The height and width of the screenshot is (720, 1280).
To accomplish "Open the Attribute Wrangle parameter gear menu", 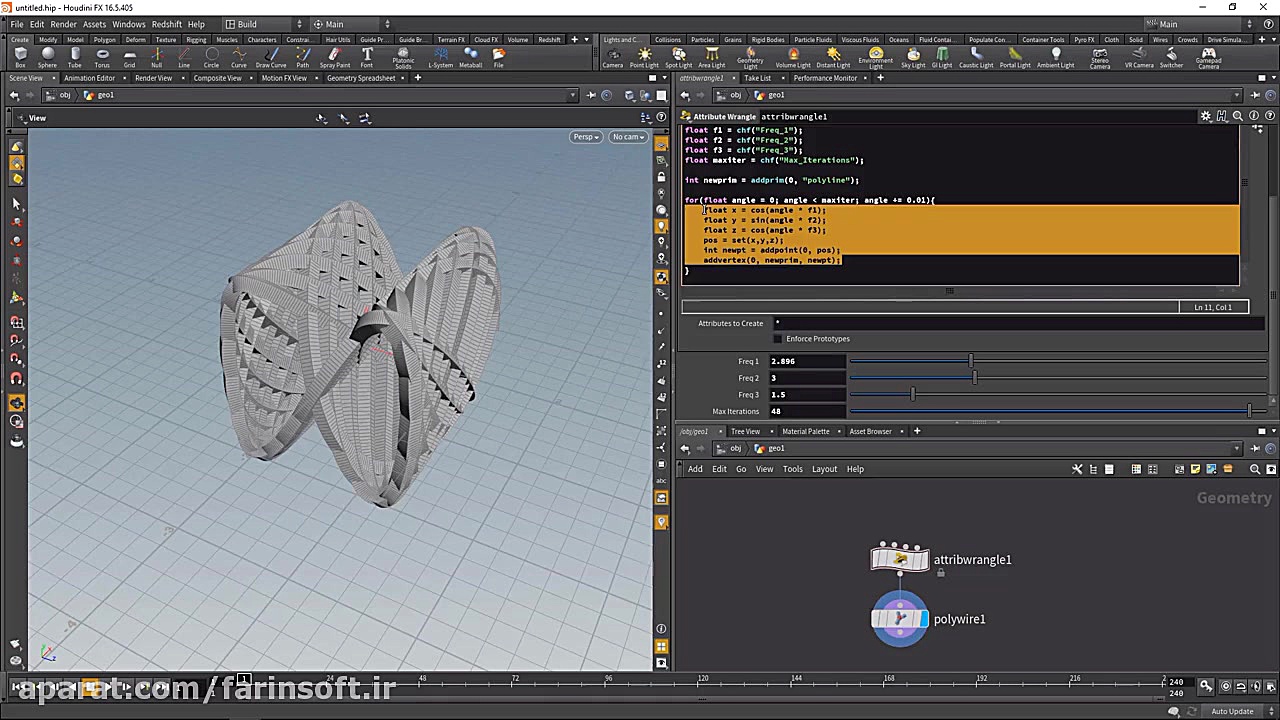I will tap(1206, 116).
